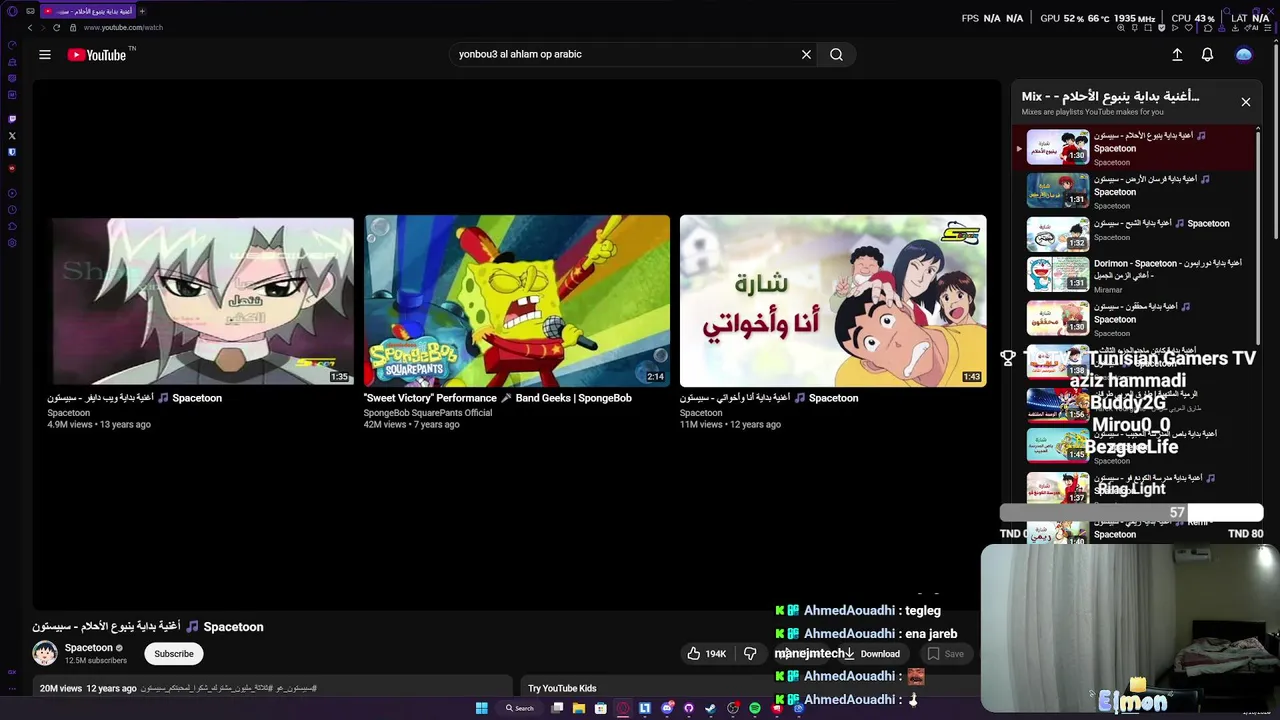Viewport: 1280px width, 720px height.
Task: Open File Explorer from taskbar
Action: click(578, 708)
